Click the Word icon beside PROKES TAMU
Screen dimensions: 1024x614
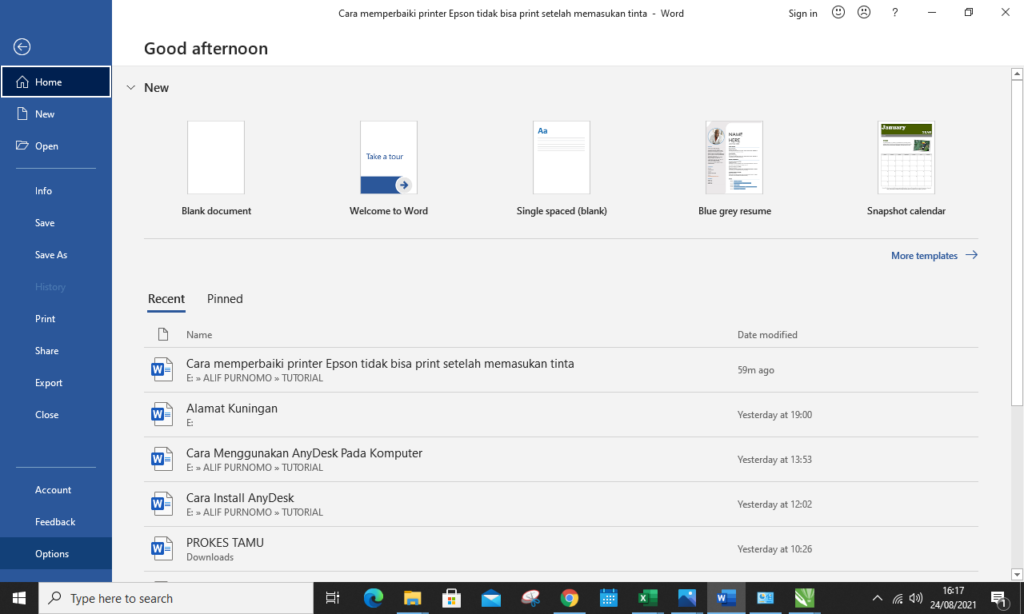[x=161, y=548]
